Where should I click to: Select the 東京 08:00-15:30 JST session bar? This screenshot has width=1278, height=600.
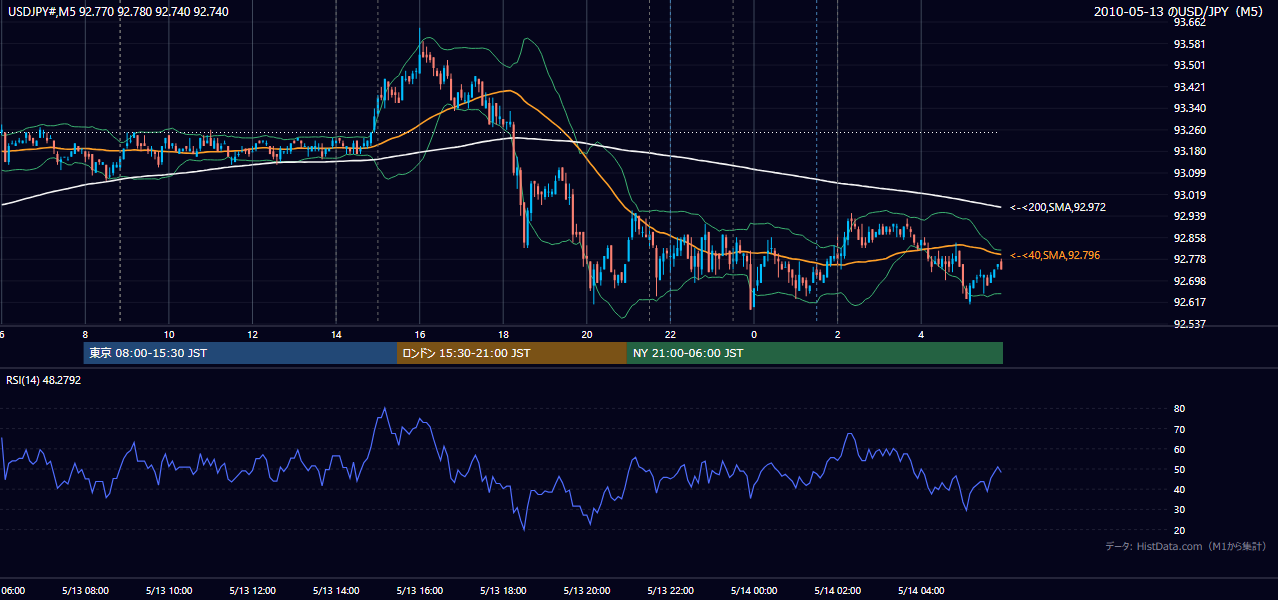pyautogui.click(x=240, y=353)
